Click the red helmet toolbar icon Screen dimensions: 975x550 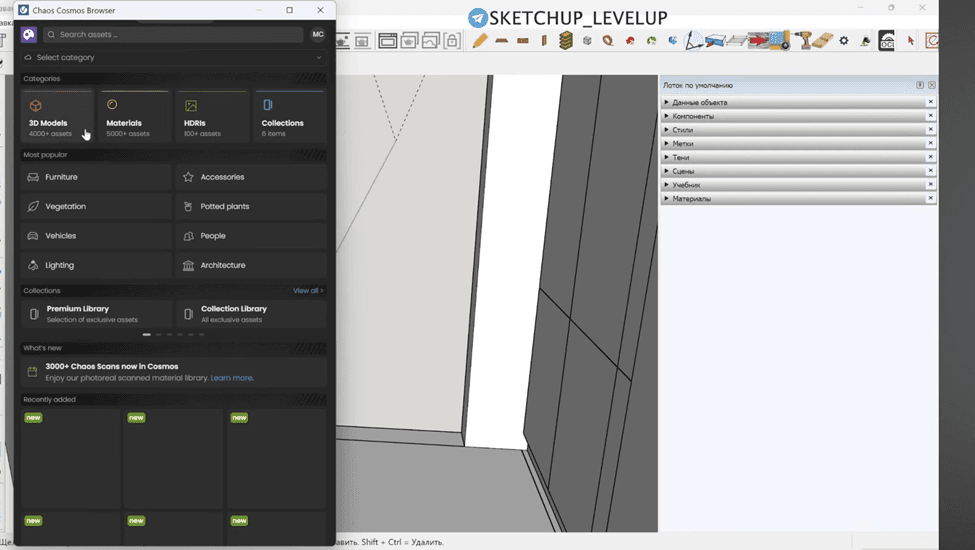pos(630,41)
